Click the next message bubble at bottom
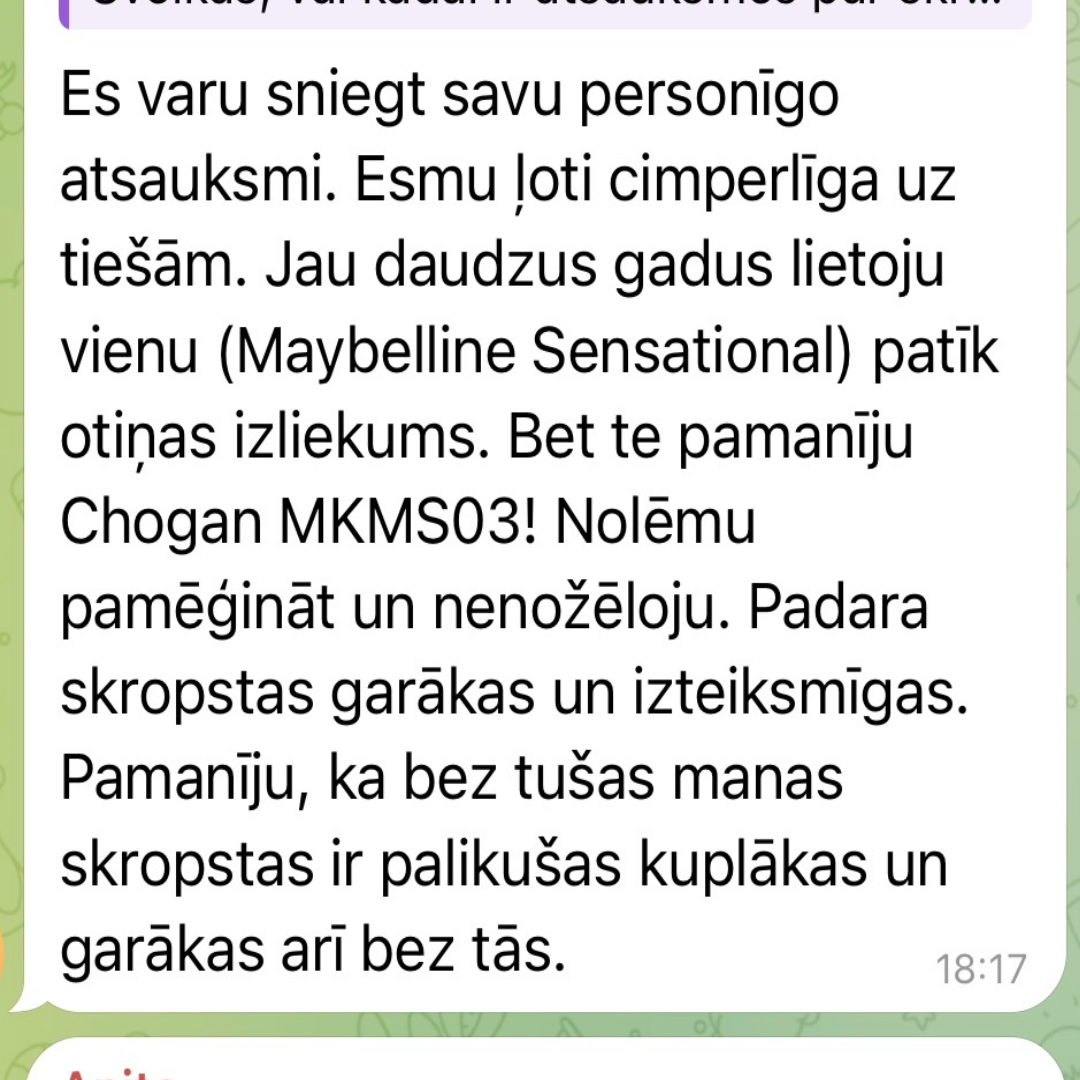 (x=546, y=1059)
